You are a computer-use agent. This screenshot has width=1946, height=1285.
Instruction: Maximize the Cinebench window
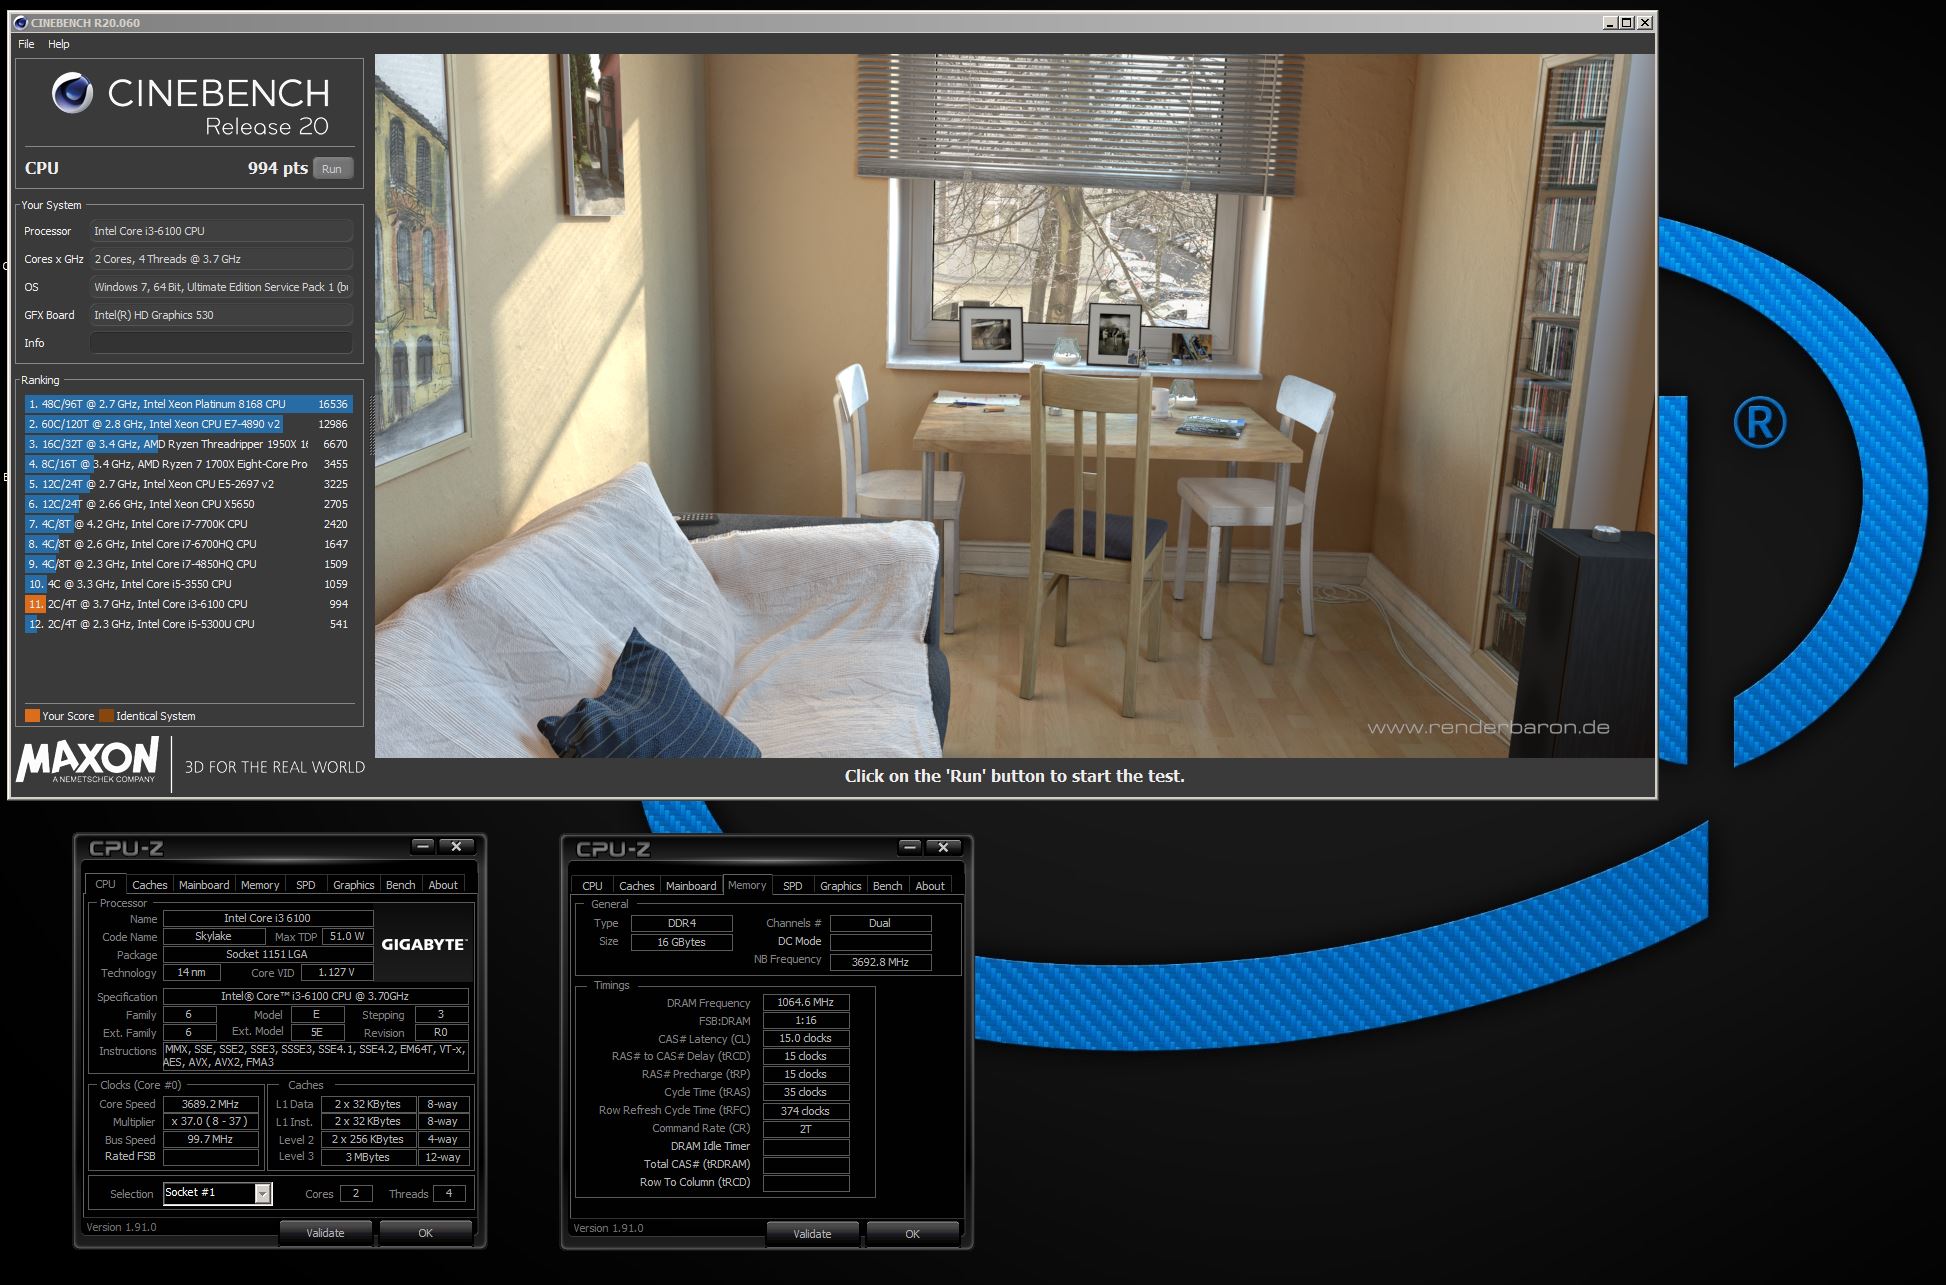tap(1627, 22)
